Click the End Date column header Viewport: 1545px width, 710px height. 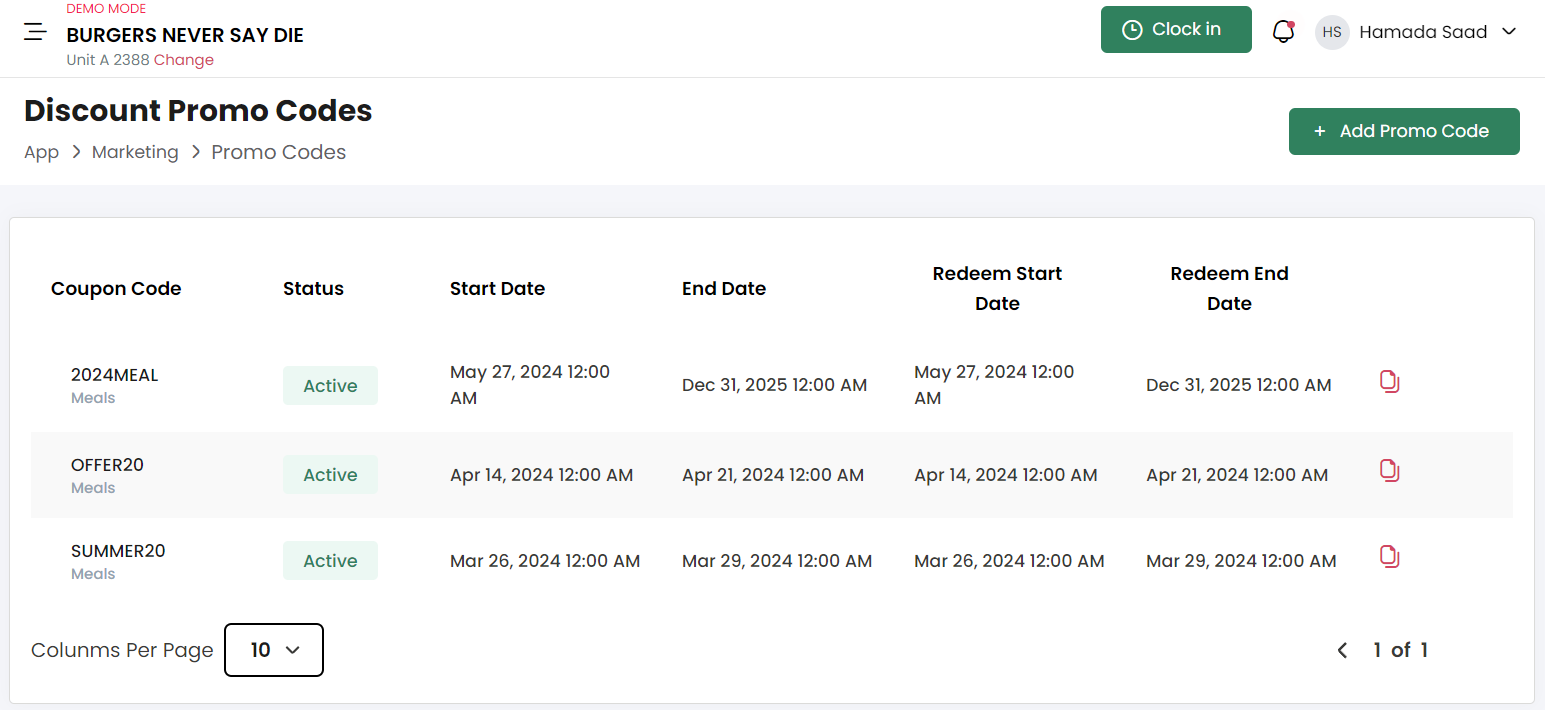tap(724, 289)
